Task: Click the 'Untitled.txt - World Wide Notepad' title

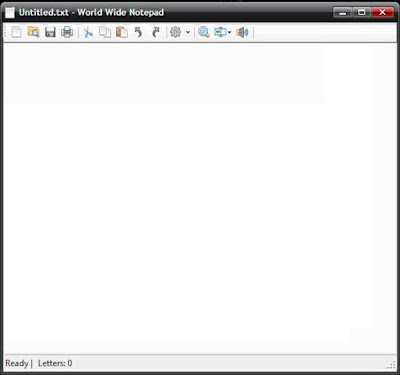Action: (91, 13)
